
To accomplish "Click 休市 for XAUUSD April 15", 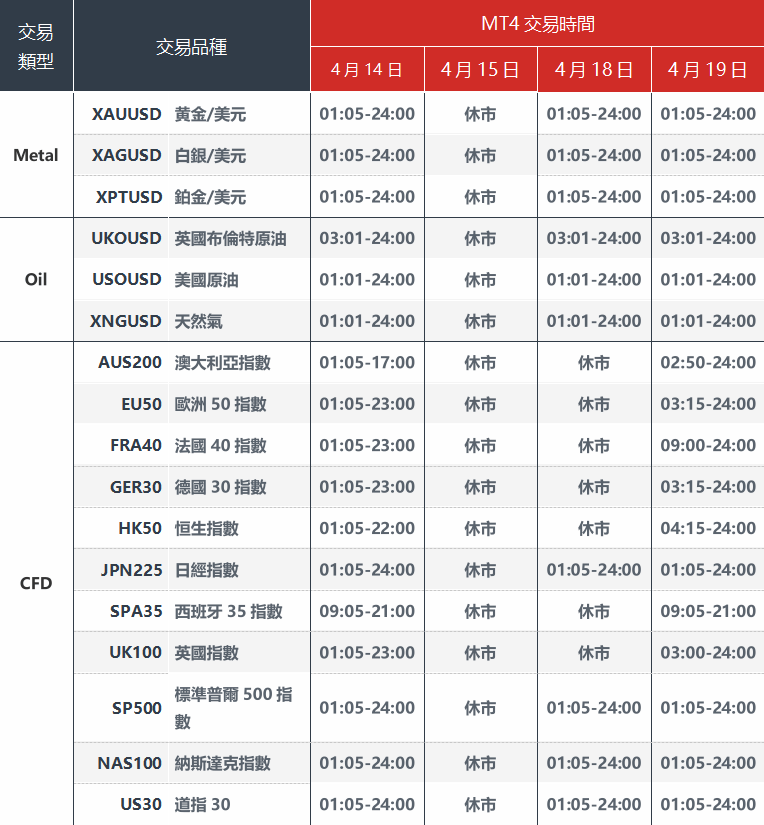I will [480, 114].
